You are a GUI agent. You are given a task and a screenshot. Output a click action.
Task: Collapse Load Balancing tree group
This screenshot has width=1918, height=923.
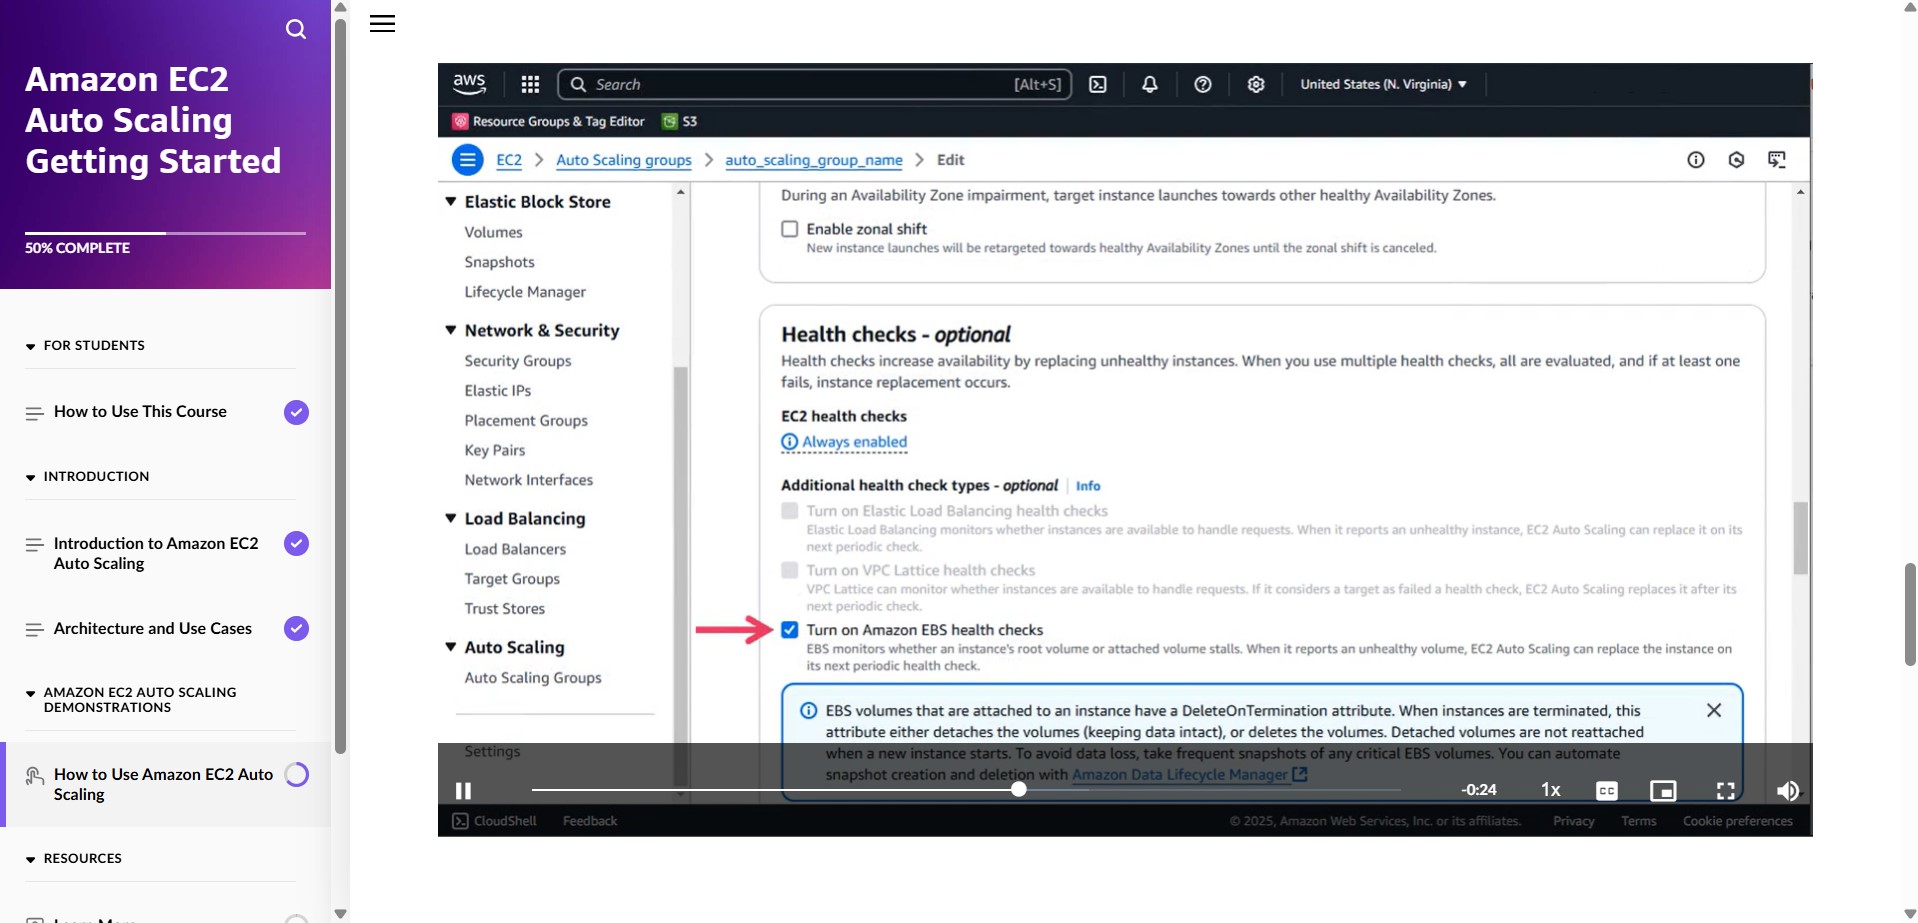click(x=451, y=518)
